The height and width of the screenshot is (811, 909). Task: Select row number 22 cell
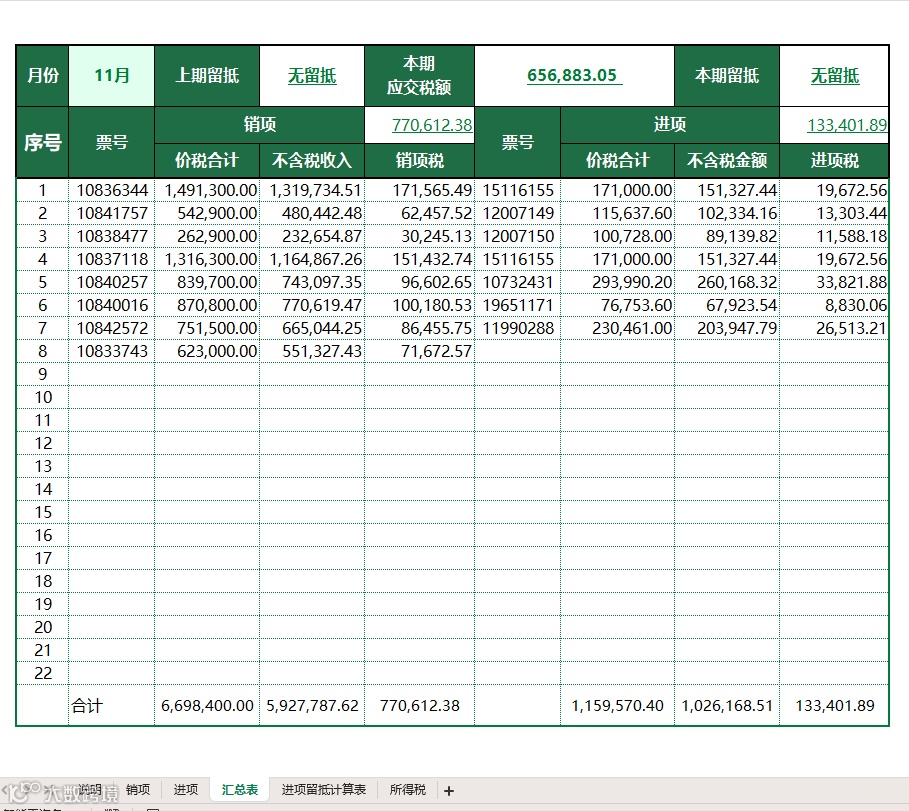pyautogui.click(x=43, y=673)
